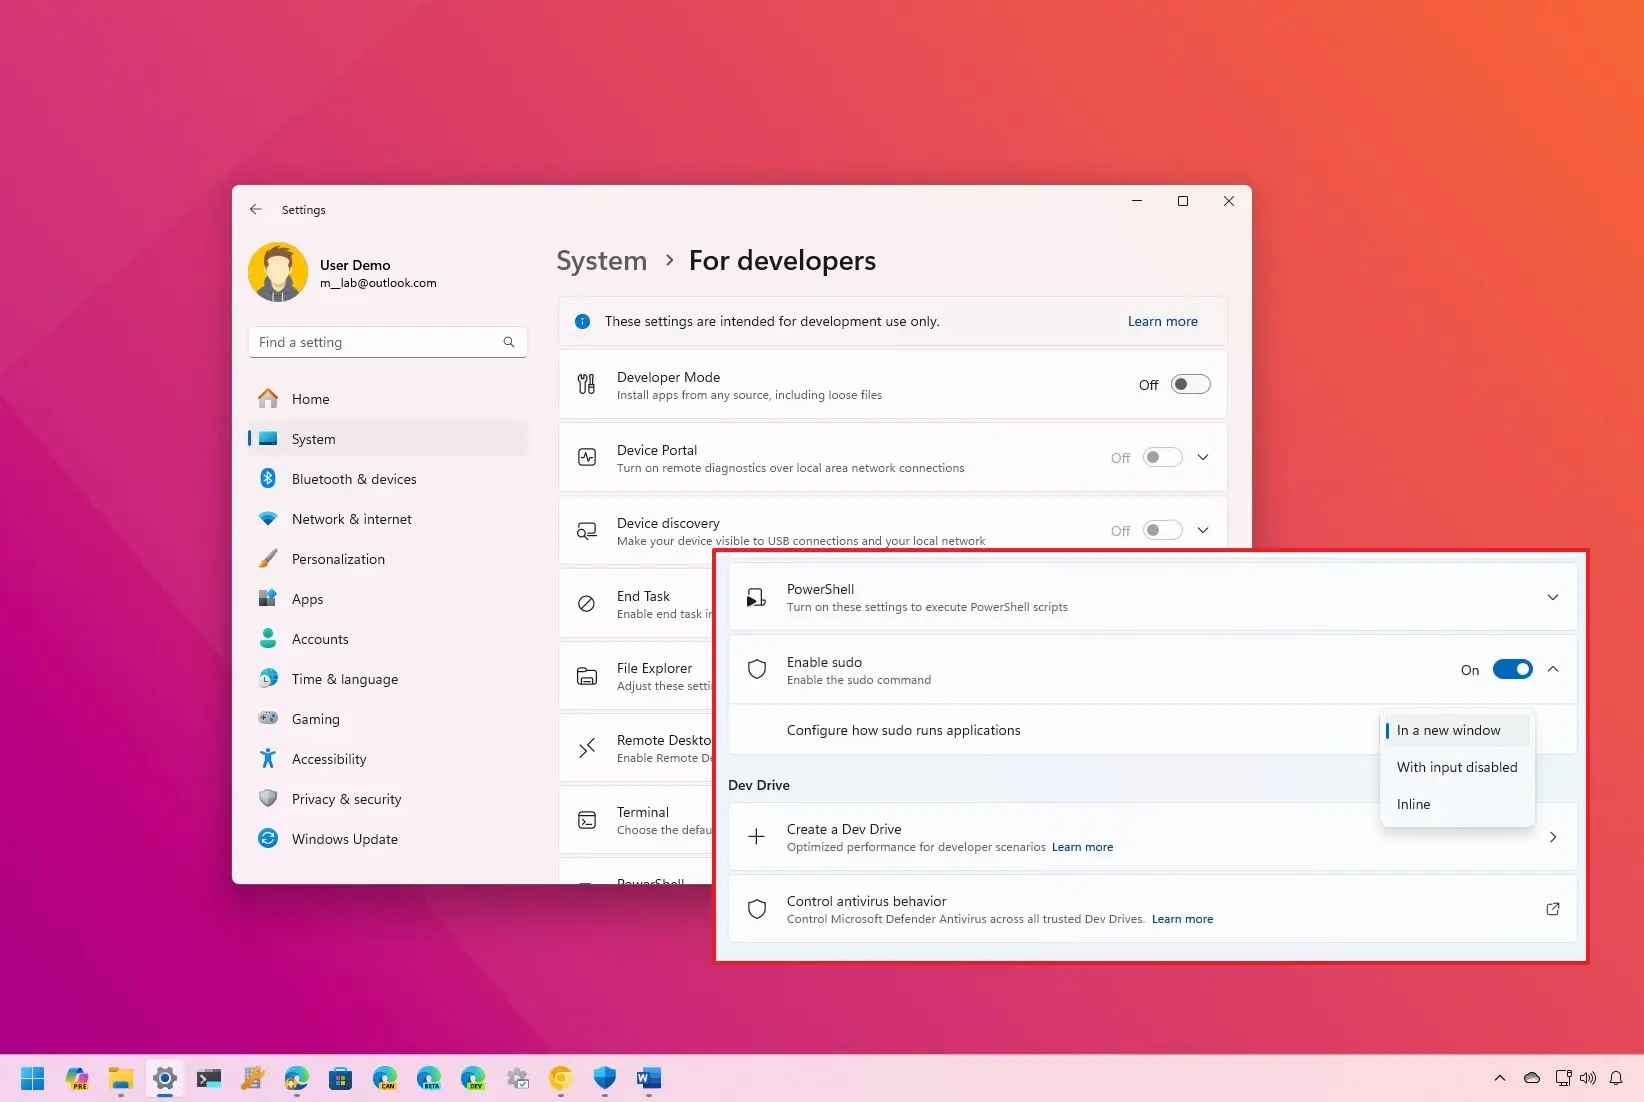This screenshot has width=1644, height=1102.
Task: Select the Network & internet sidebar icon
Action: pyautogui.click(x=268, y=518)
